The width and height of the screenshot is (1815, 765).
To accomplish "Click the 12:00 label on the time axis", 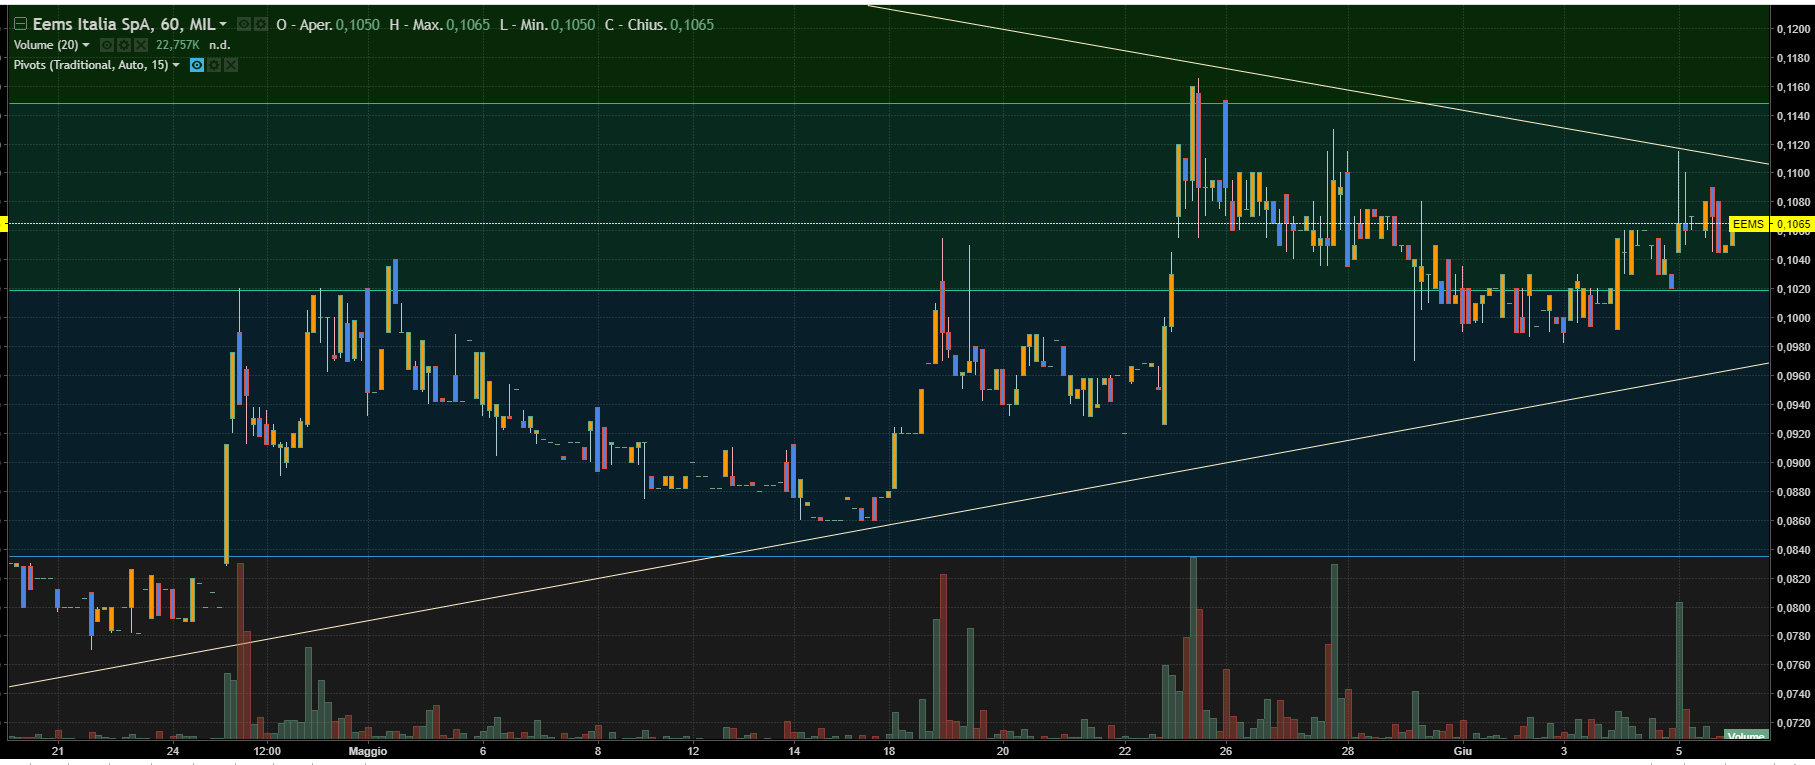I will [x=267, y=751].
